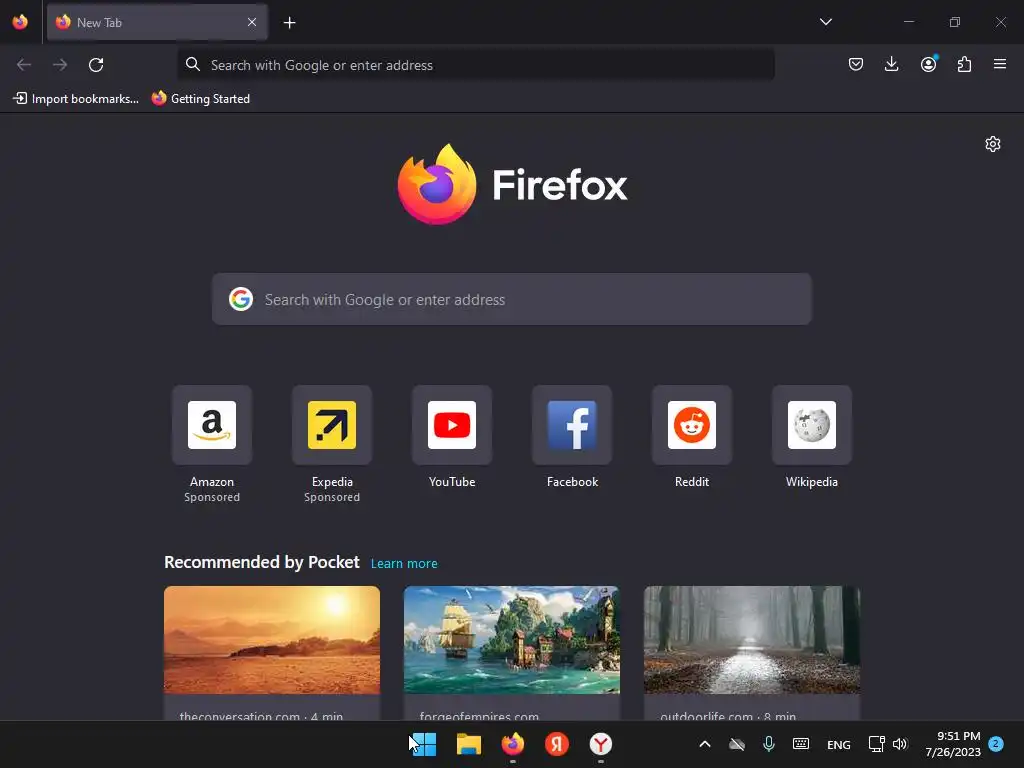This screenshot has width=1024, height=768.
Task: Open Yandex Browser taskbar icon
Action: click(601, 744)
